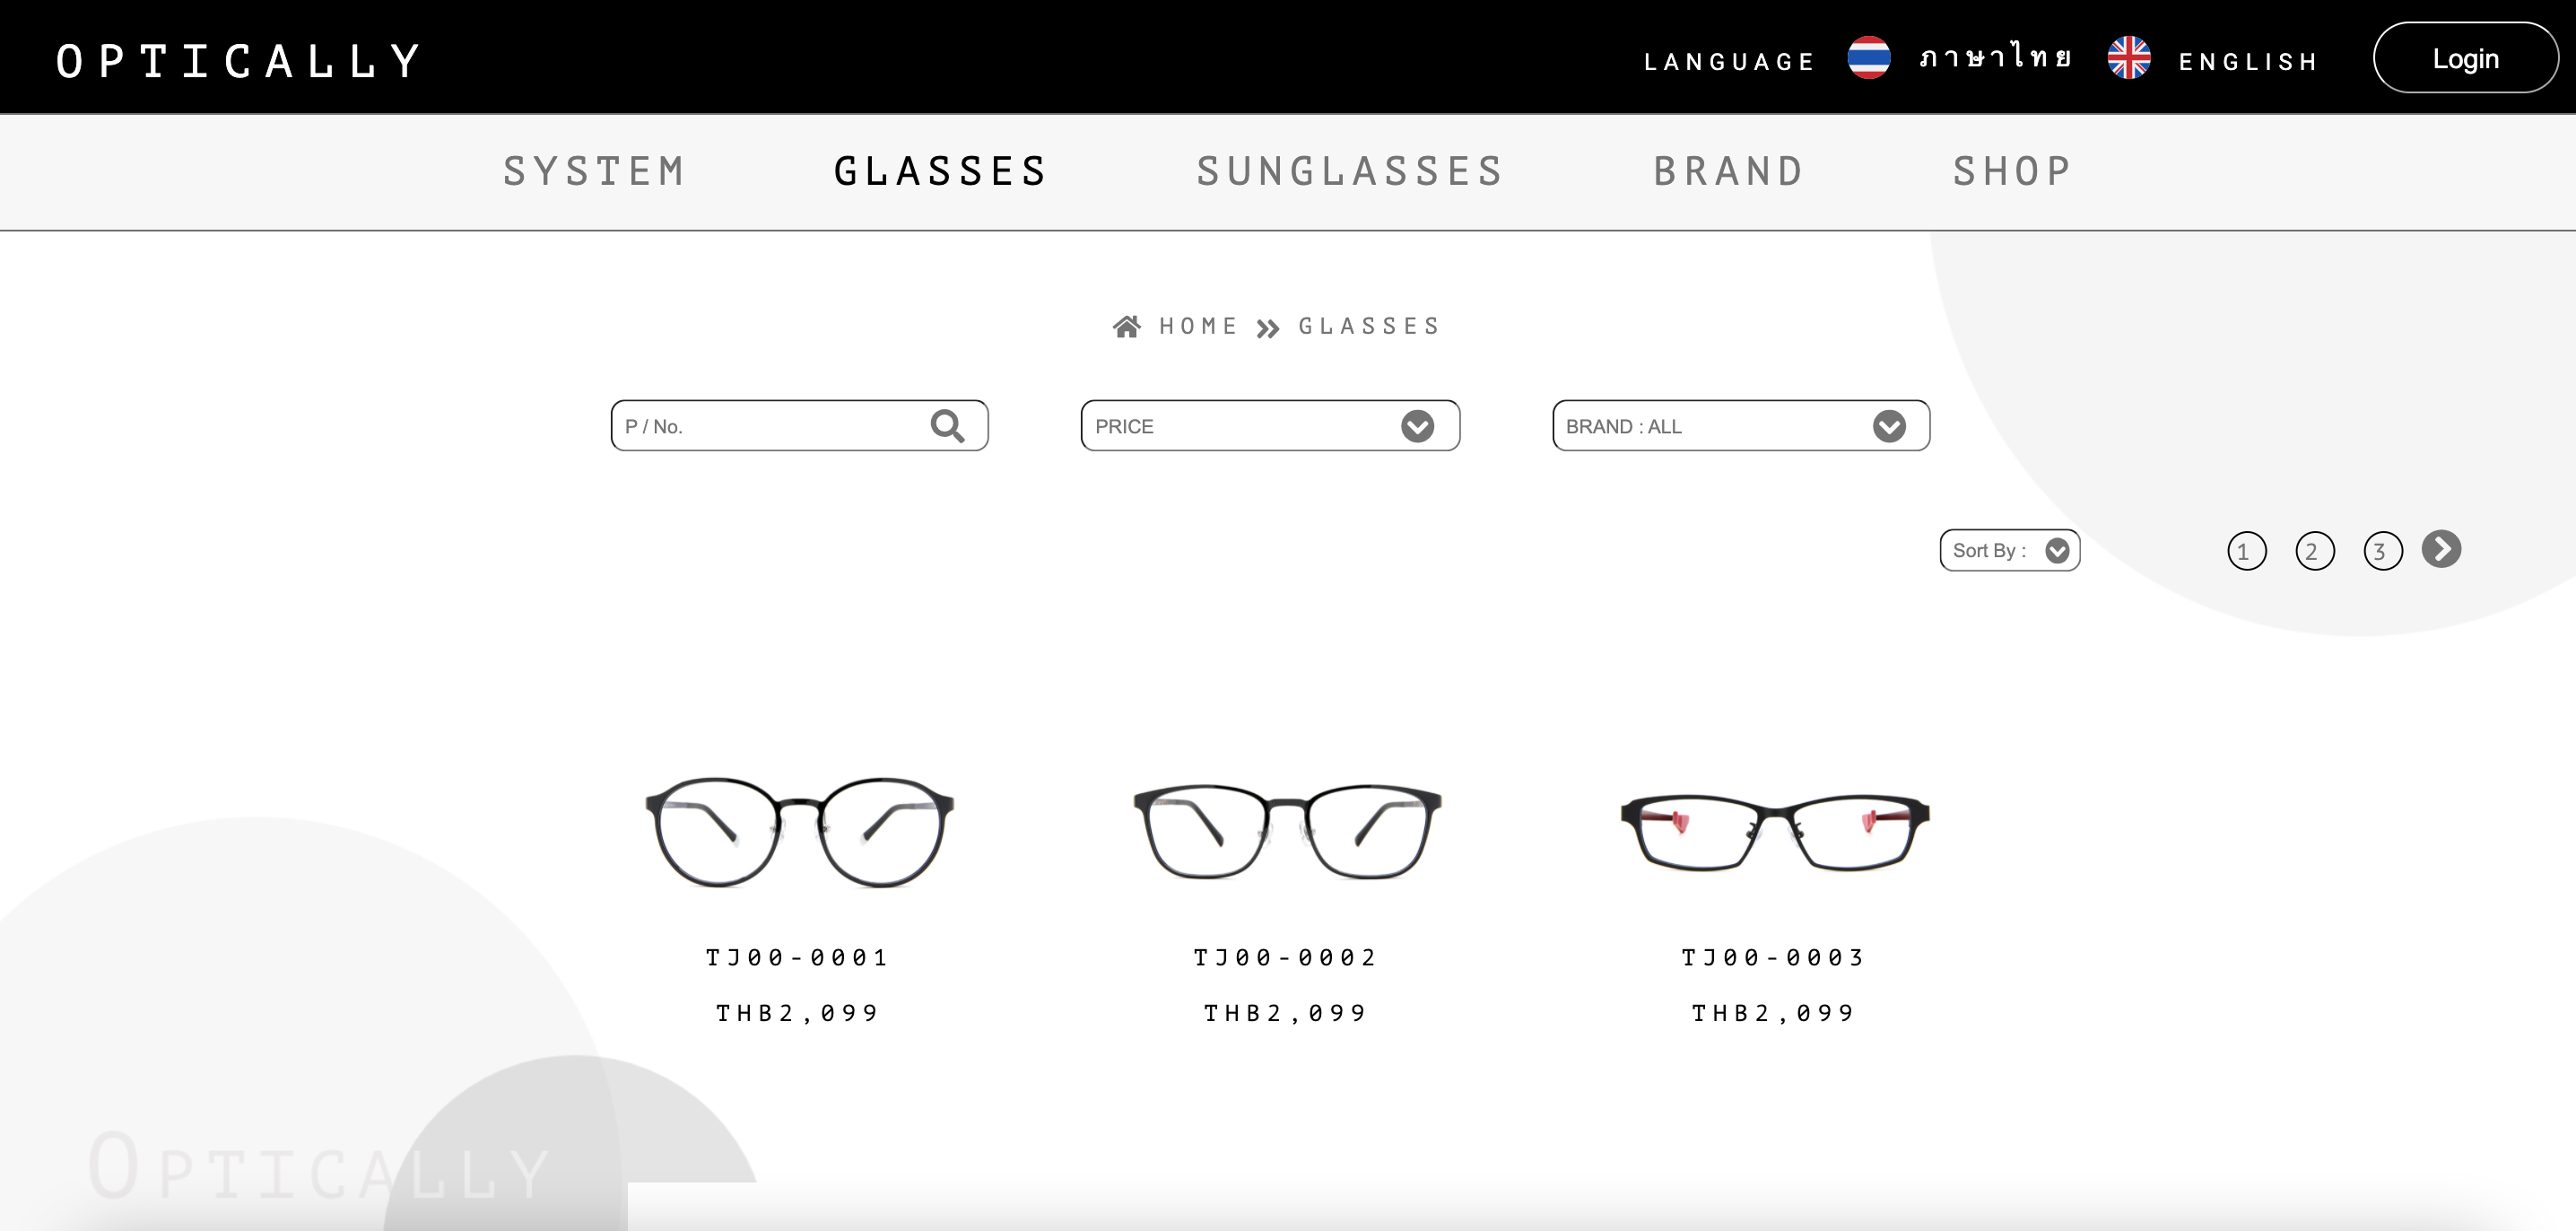Open the BRAND : ALL dropdown

[1741, 426]
